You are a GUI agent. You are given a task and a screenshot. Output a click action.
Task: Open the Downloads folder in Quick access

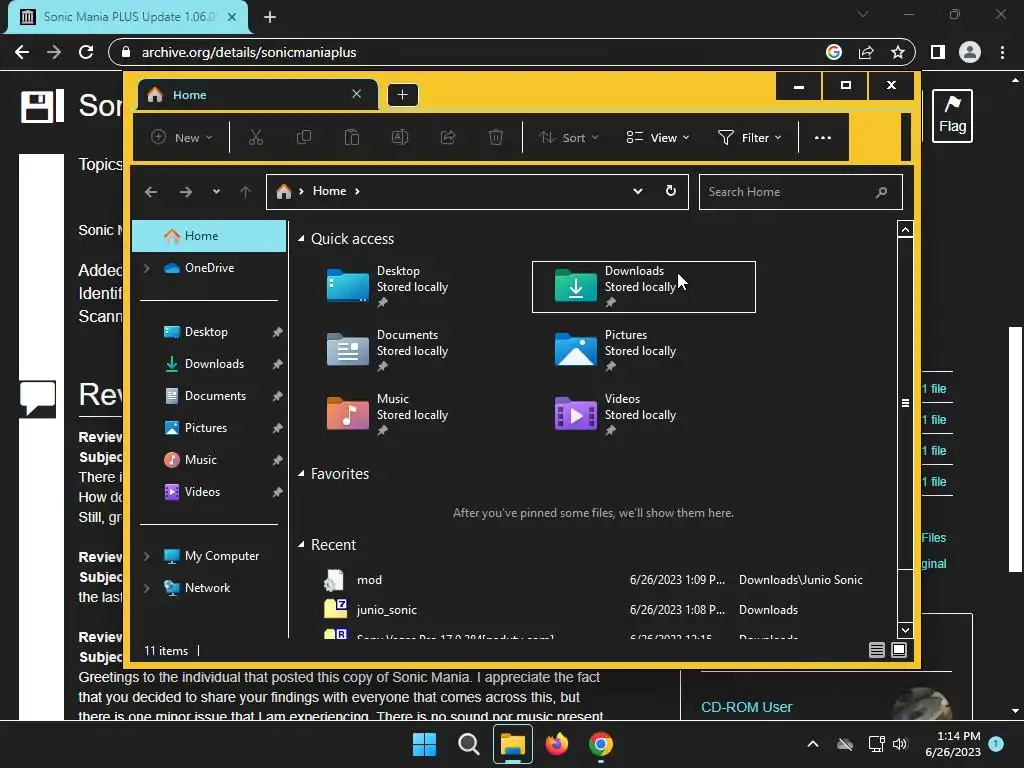pyautogui.click(x=643, y=287)
